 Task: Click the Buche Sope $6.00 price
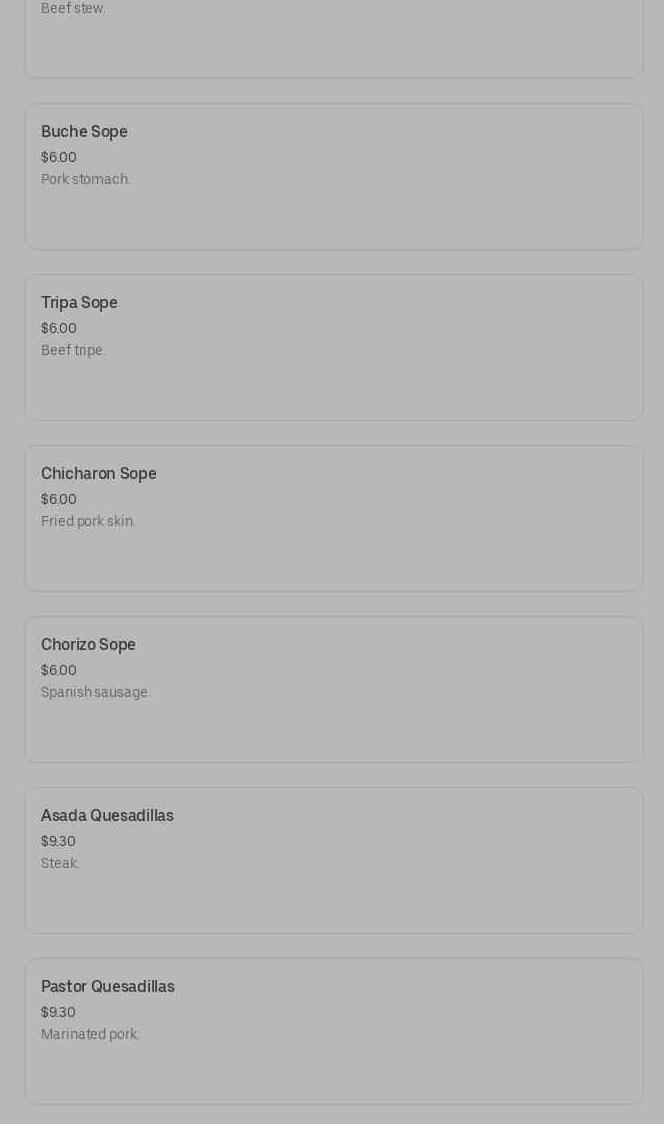(x=59, y=157)
